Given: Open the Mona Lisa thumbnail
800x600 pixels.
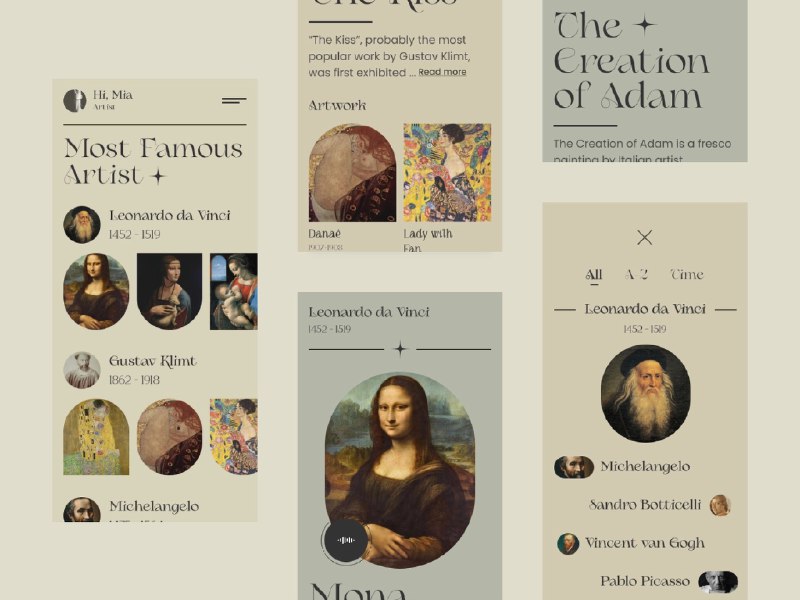Looking at the screenshot, I should tap(96, 291).
